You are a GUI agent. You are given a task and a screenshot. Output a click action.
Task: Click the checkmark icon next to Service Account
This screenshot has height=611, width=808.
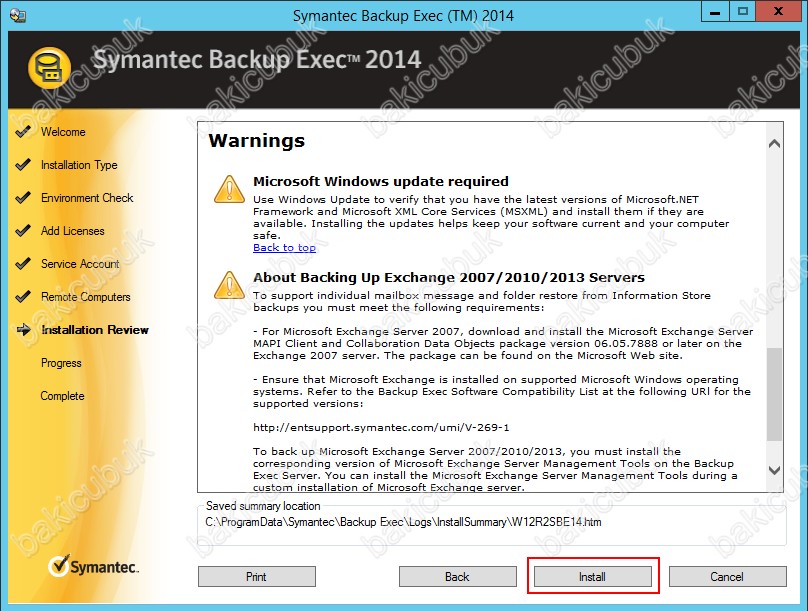pyautogui.click(x=23, y=264)
